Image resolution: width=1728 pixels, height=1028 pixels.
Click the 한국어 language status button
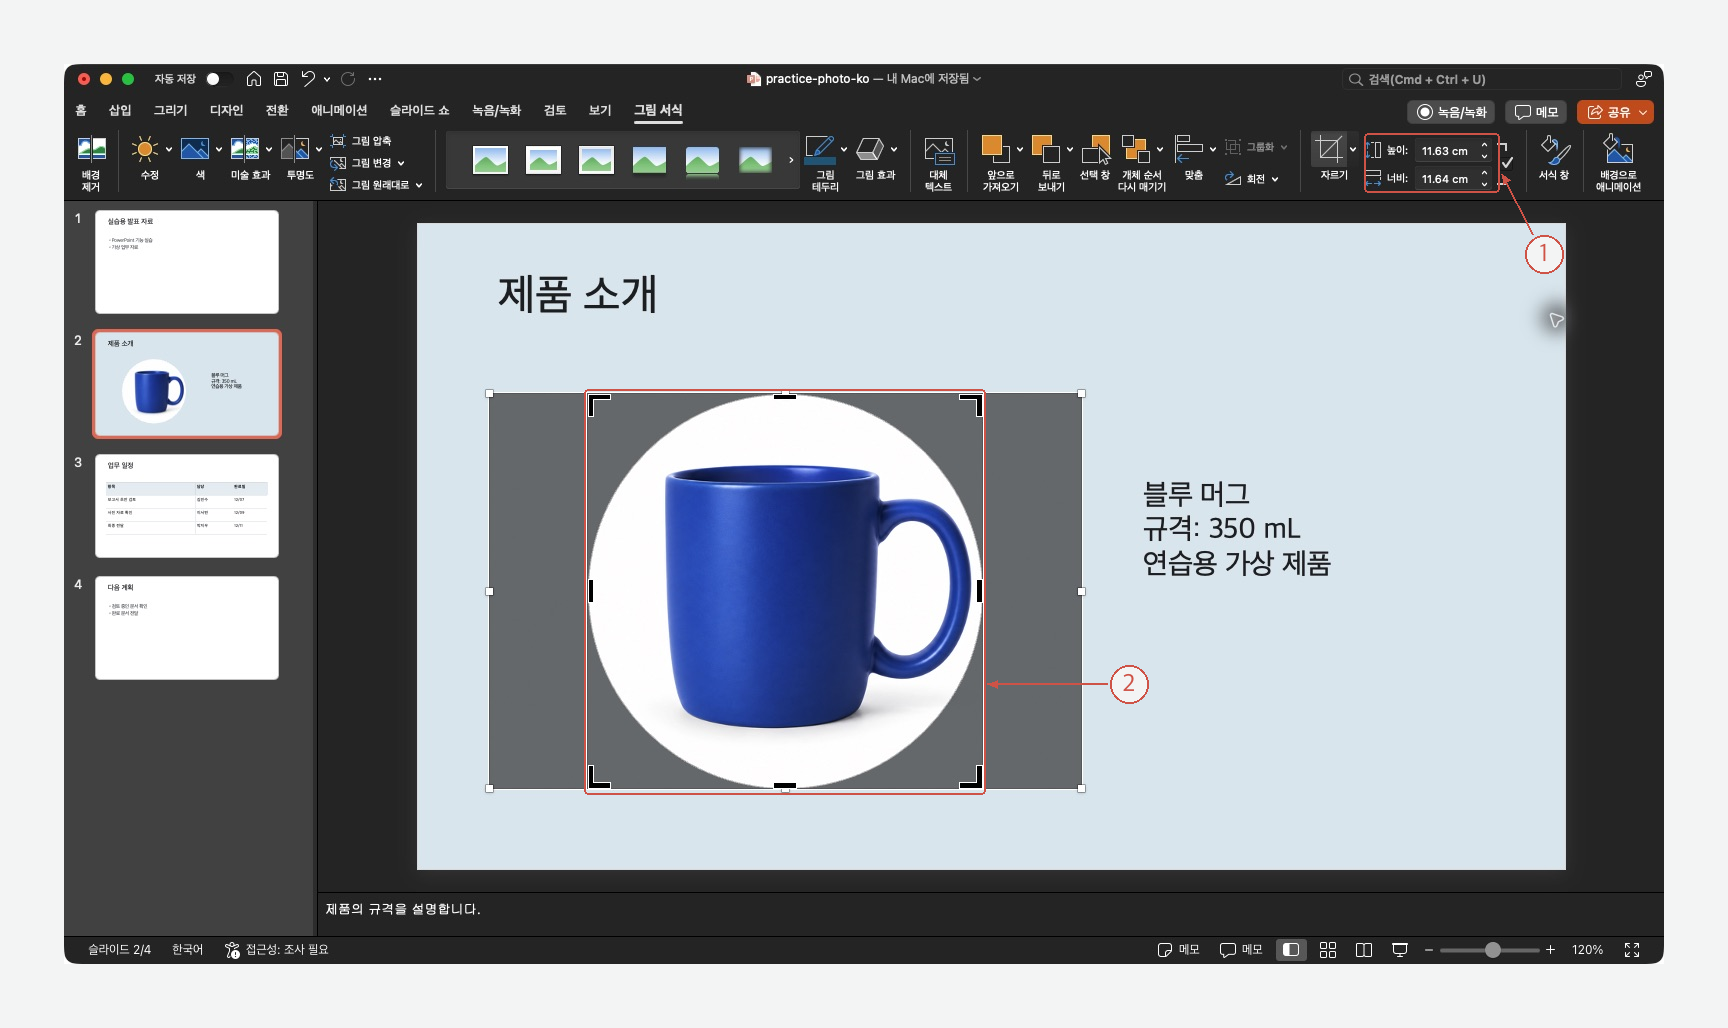[x=187, y=950]
